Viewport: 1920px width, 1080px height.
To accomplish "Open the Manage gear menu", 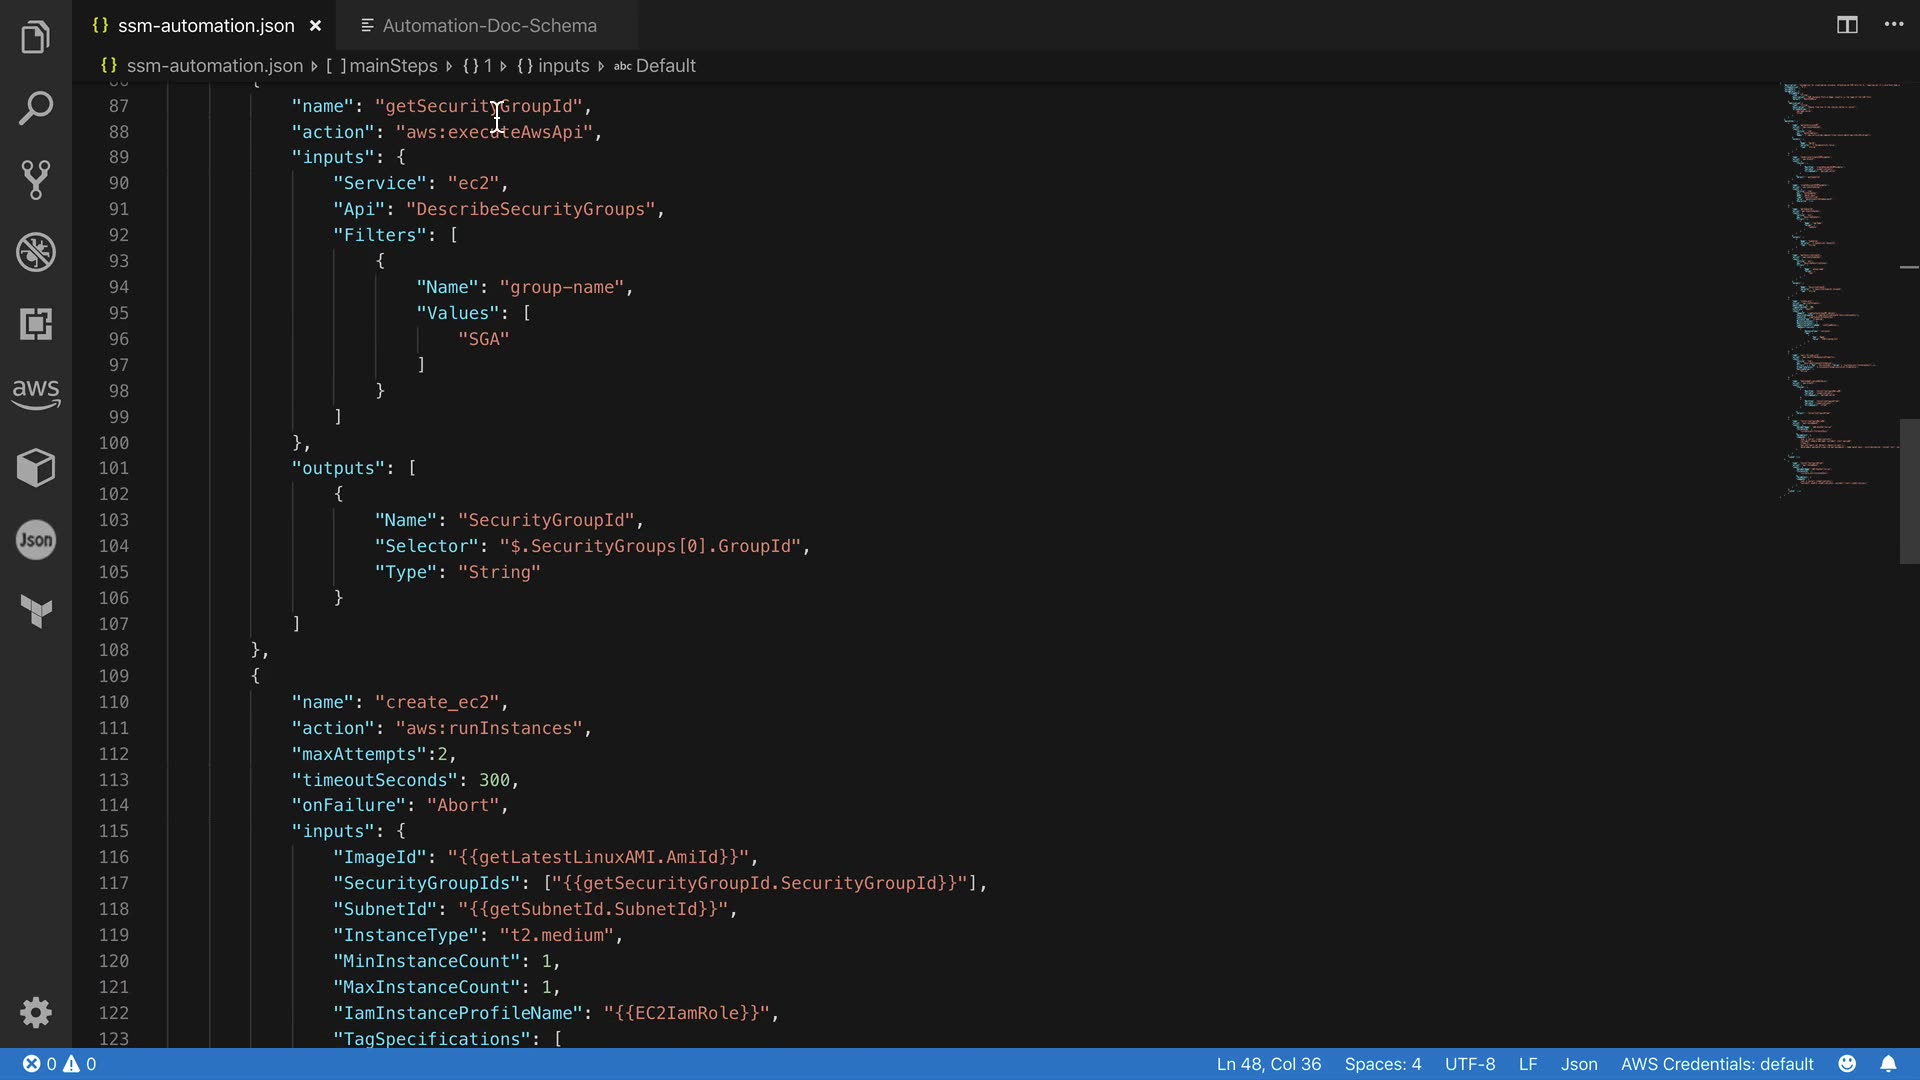I will (x=36, y=1012).
